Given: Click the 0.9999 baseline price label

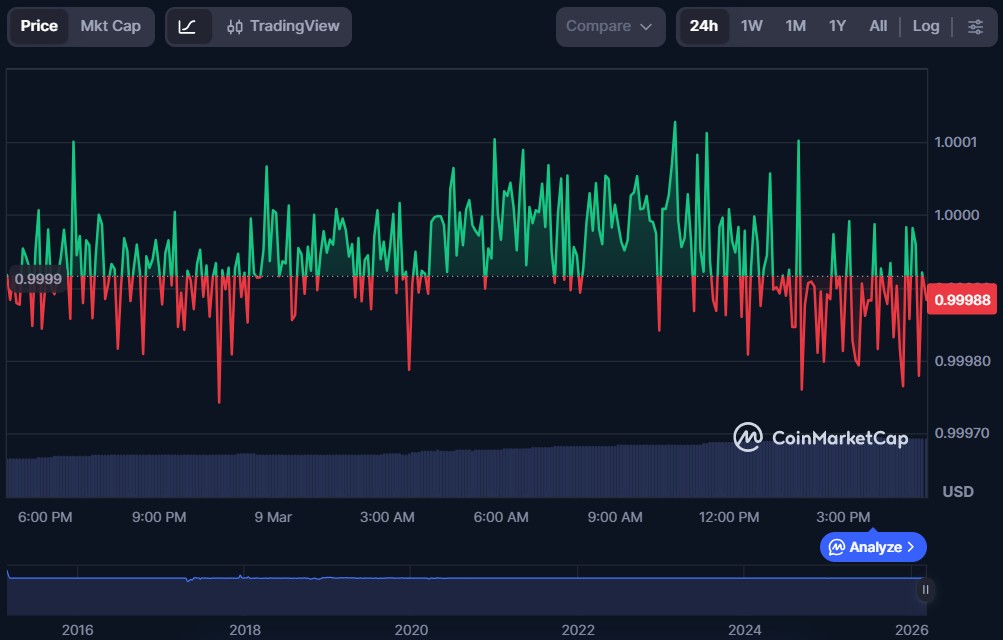Looking at the screenshot, I should pos(38,279).
